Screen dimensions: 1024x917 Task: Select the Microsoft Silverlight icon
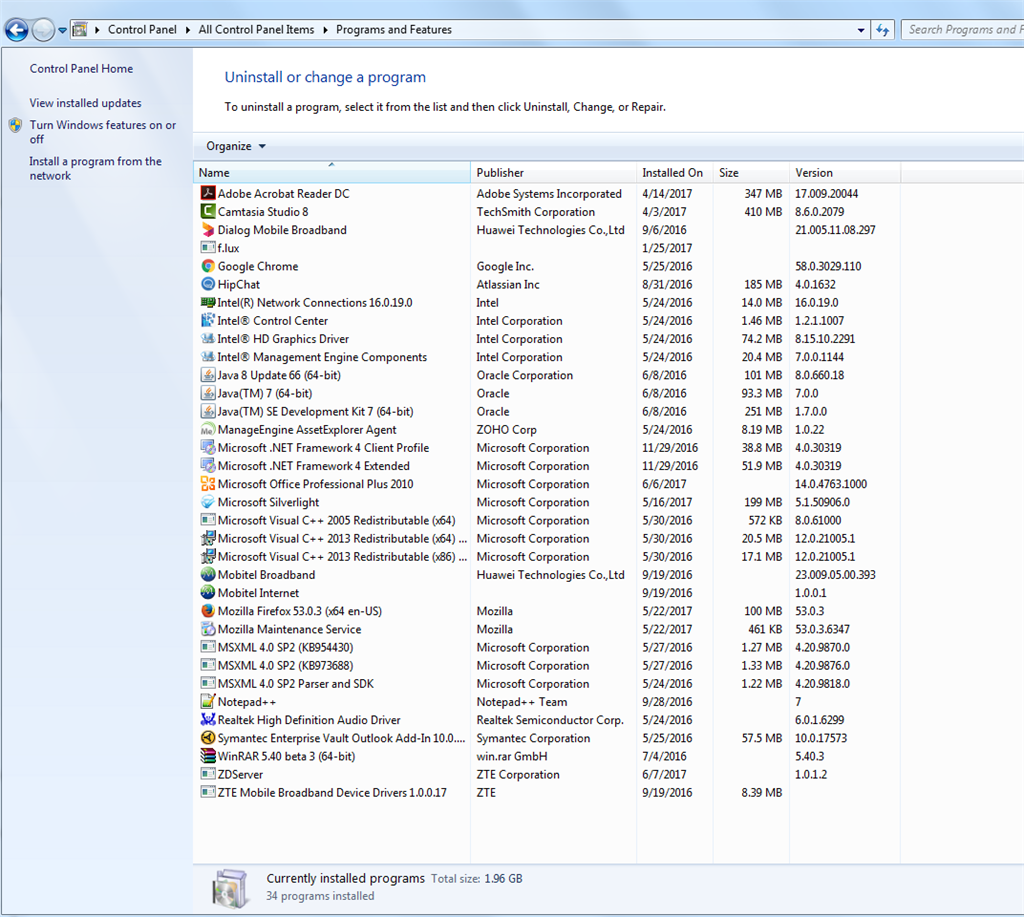[x=208, y=502]
